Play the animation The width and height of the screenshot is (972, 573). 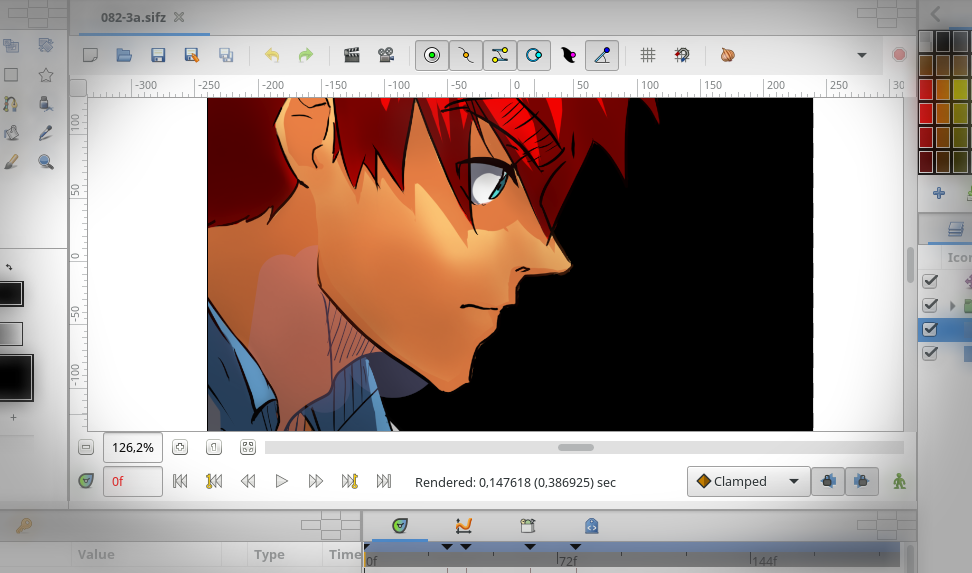click(x=281, y=481)
